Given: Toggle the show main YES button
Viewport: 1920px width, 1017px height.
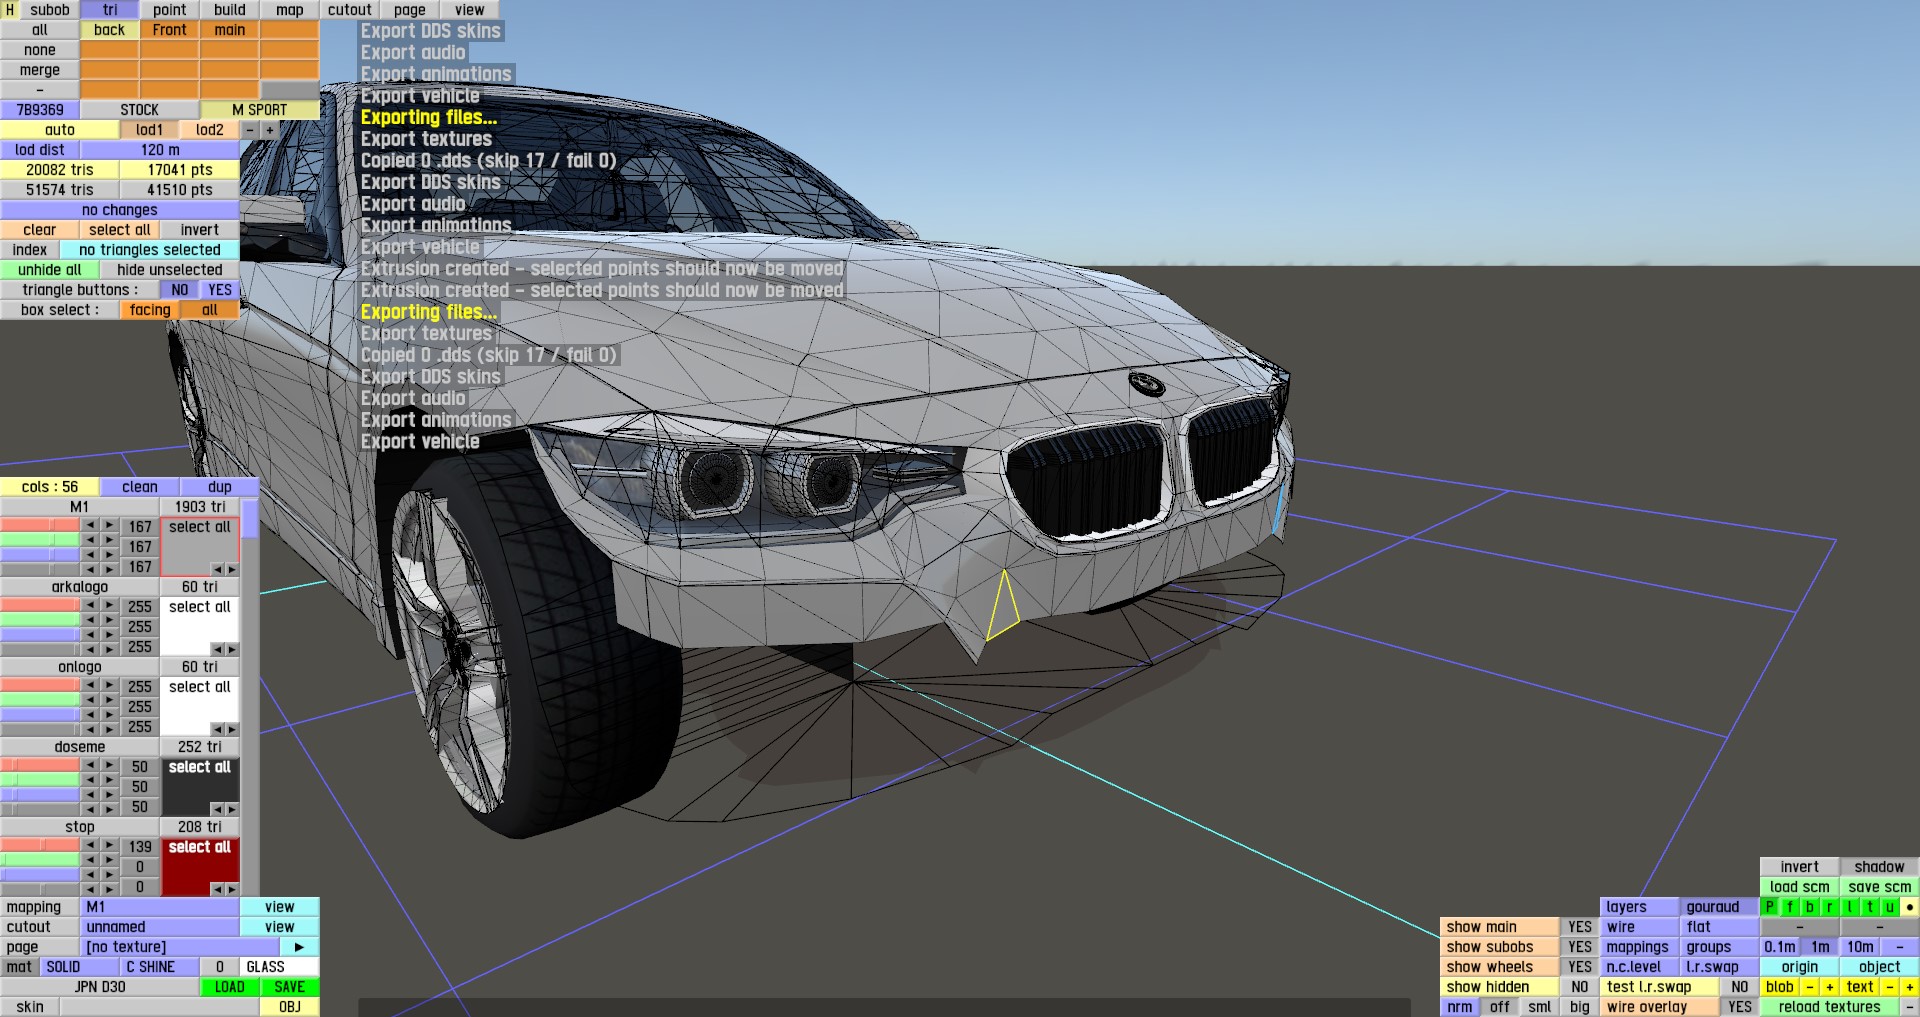Looking at the screenshot, I should (1580, 927).
